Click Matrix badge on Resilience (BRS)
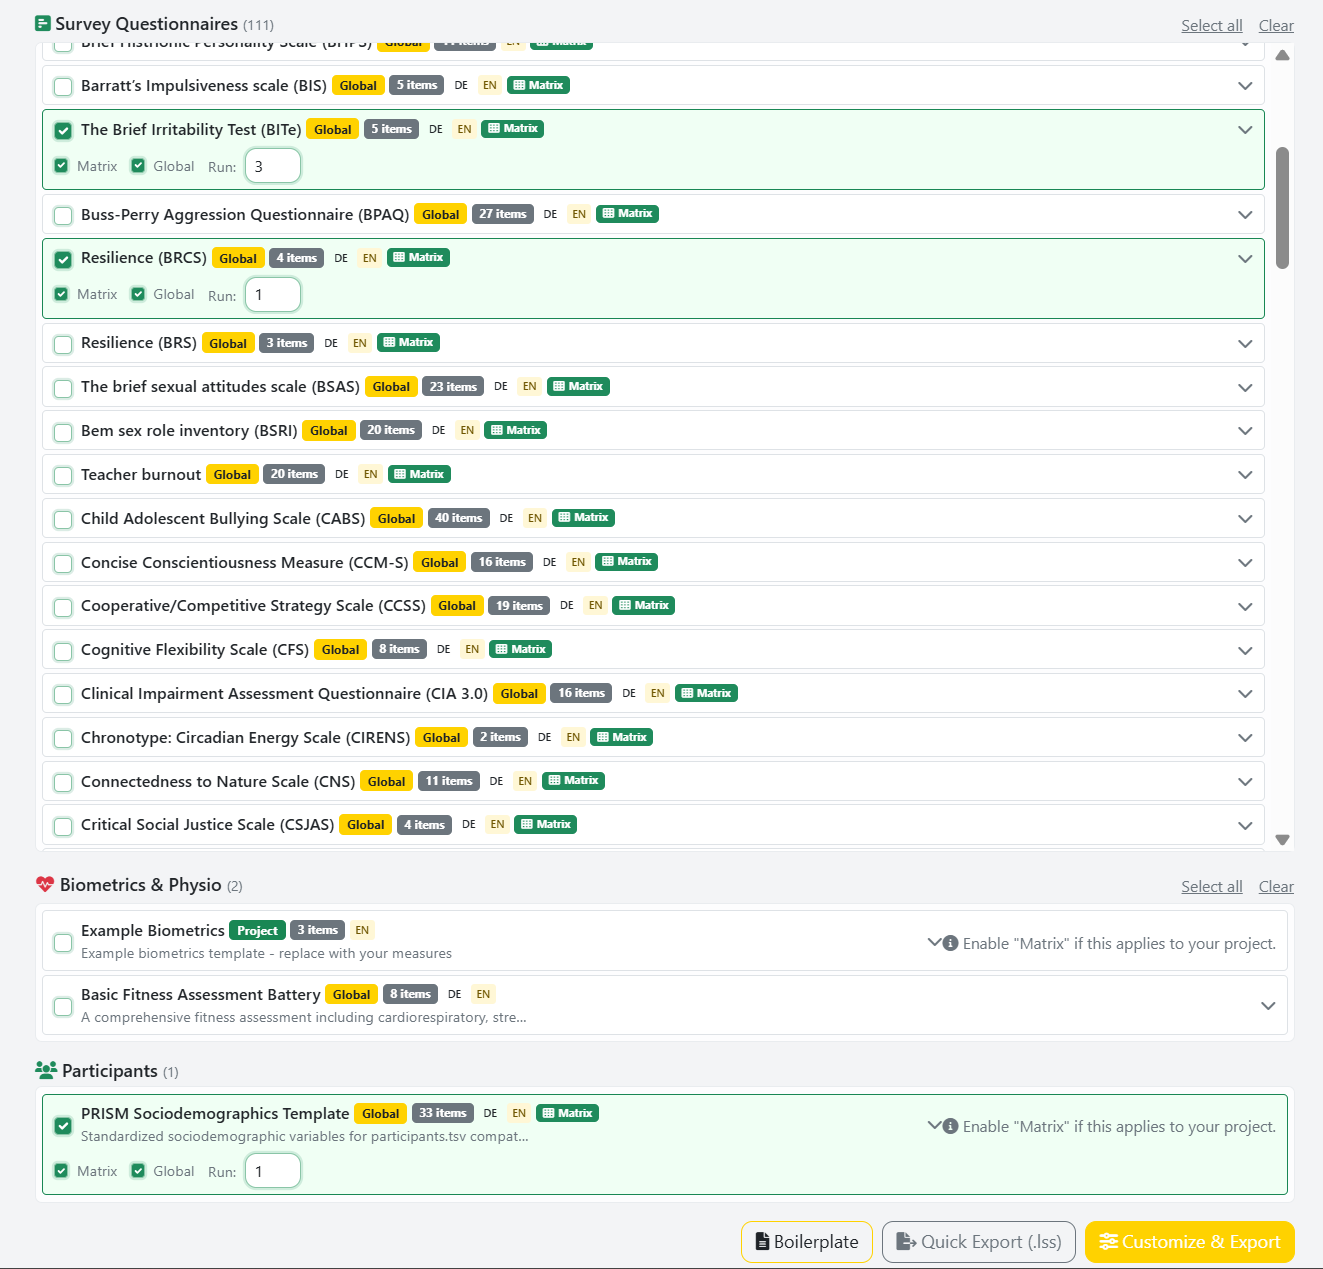Viewport: 1323px width, 1269px height. click(x=408, y=343)
